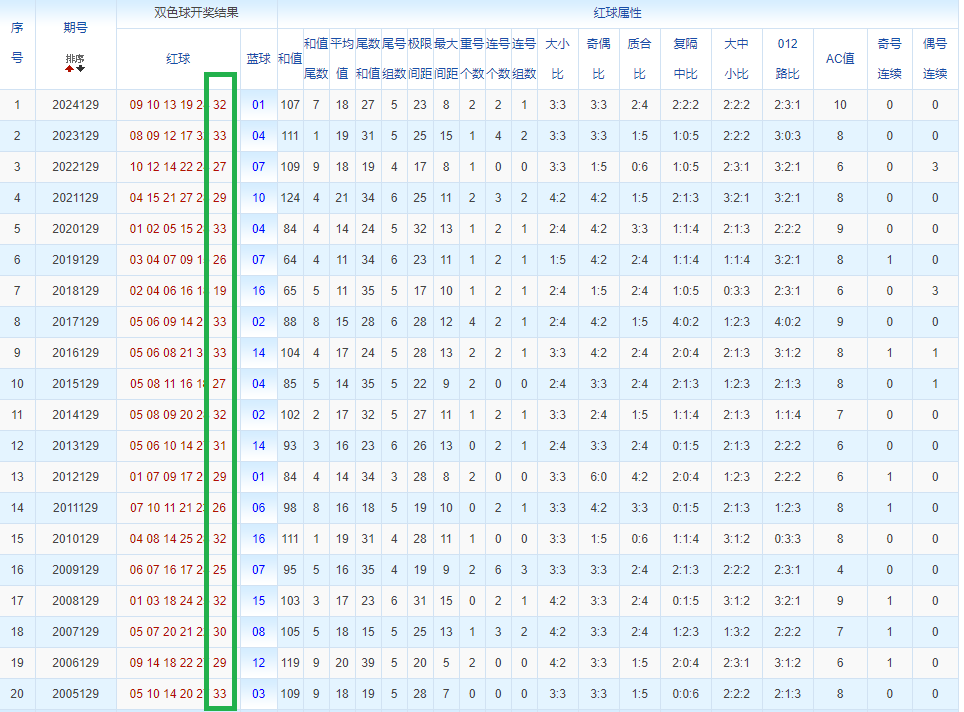Image resolution: width=964 pixels, height=712 pixels.
Task: Select issue number 2007129
Action: tap(76, 631)
